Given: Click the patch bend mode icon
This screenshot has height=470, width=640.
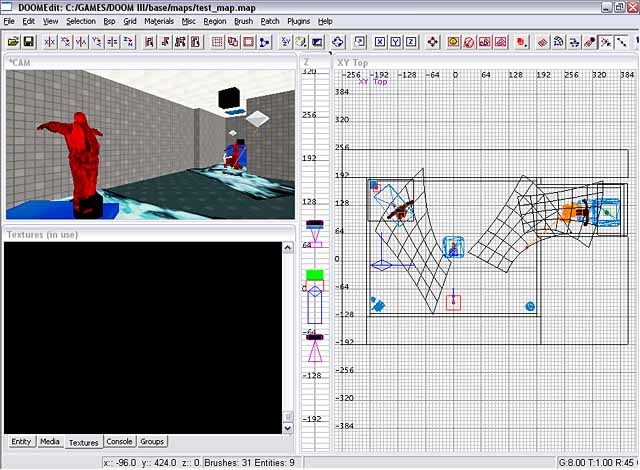Looking at the screenshot, I should click(x=558, y=42).
